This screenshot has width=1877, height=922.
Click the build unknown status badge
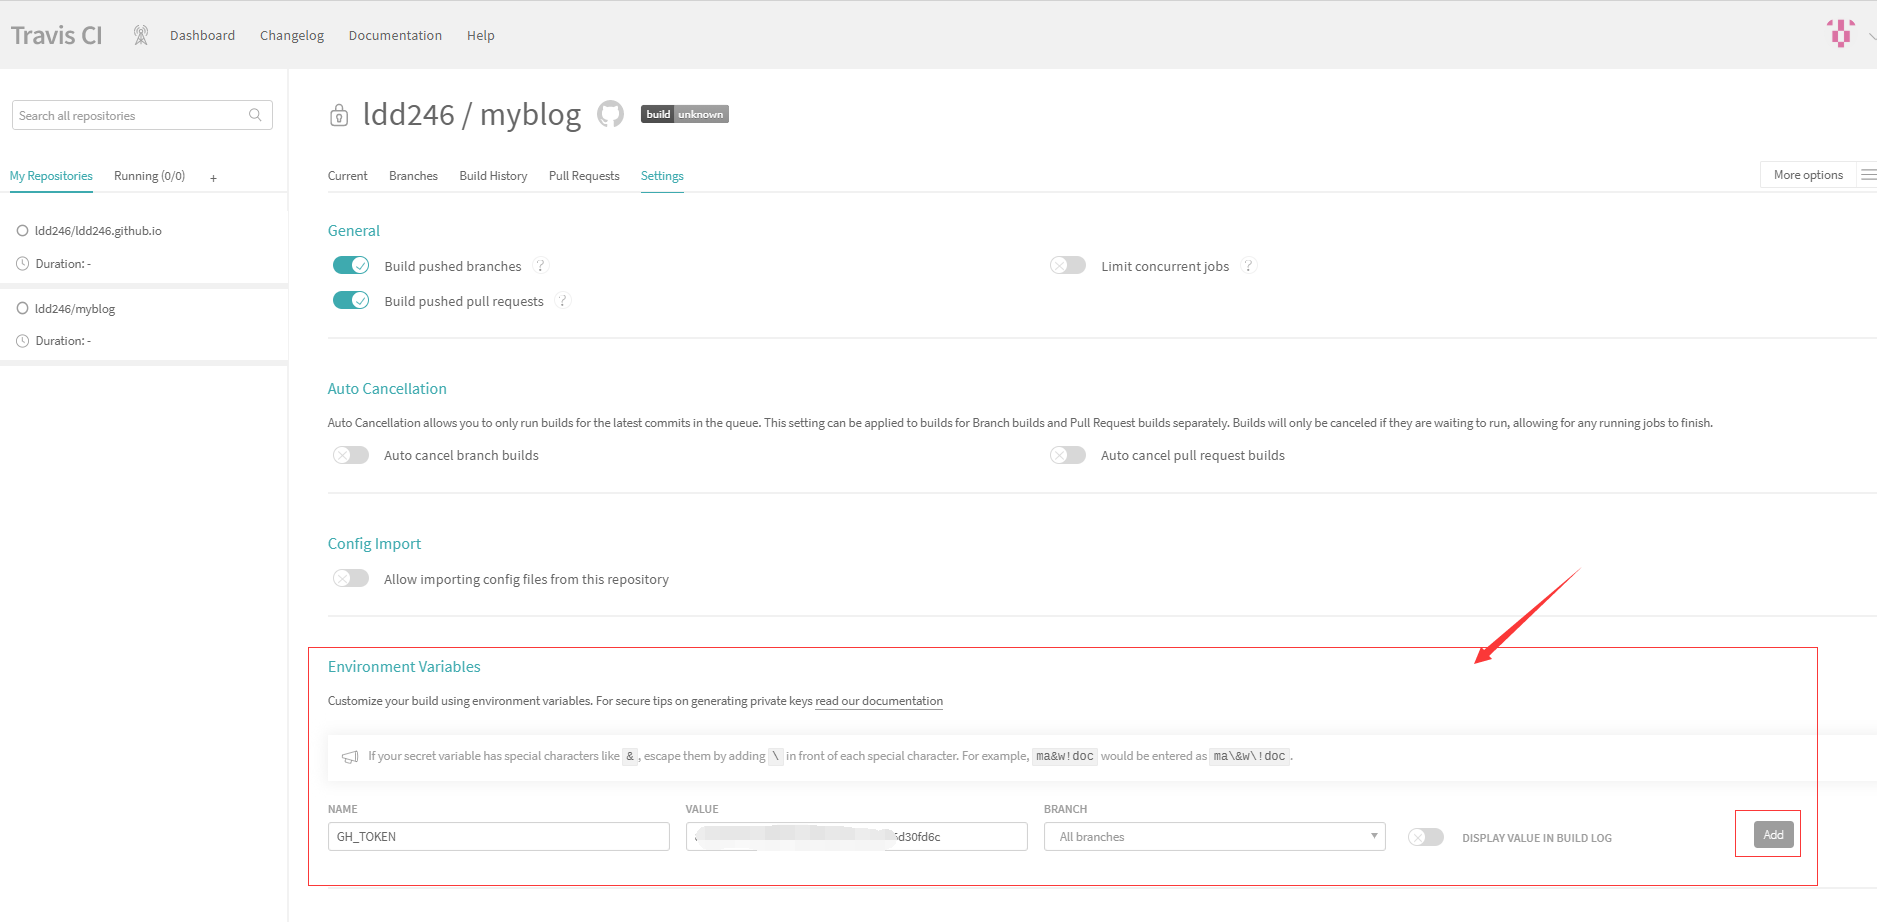(685, 114)
